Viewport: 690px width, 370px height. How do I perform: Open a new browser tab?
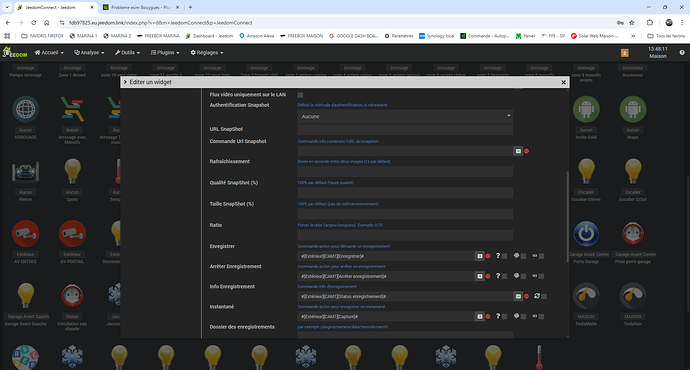(x=190, y=7)
